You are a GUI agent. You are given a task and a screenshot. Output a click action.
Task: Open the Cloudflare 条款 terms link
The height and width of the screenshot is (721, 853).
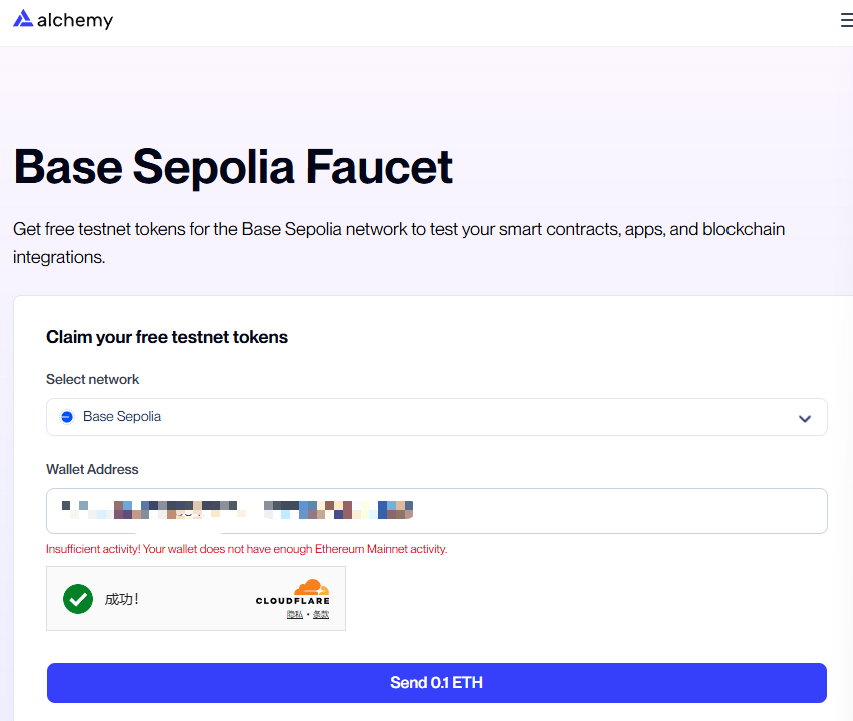coord(320,614)
